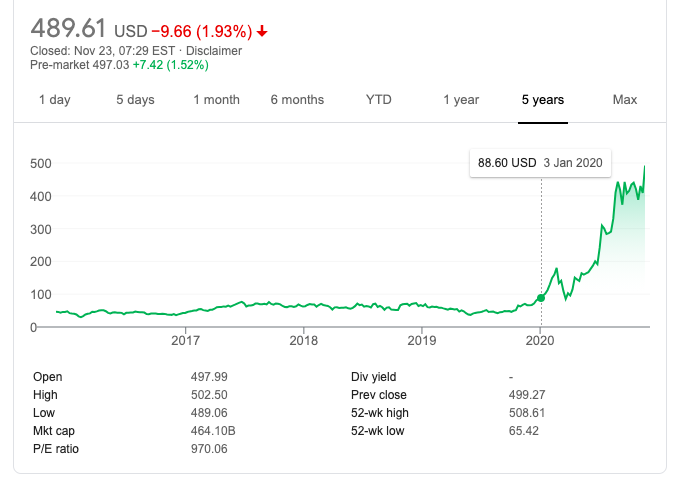The image size is (690, 481).
Task: Switch to the 1 day tab
Action: pos(54,100)
